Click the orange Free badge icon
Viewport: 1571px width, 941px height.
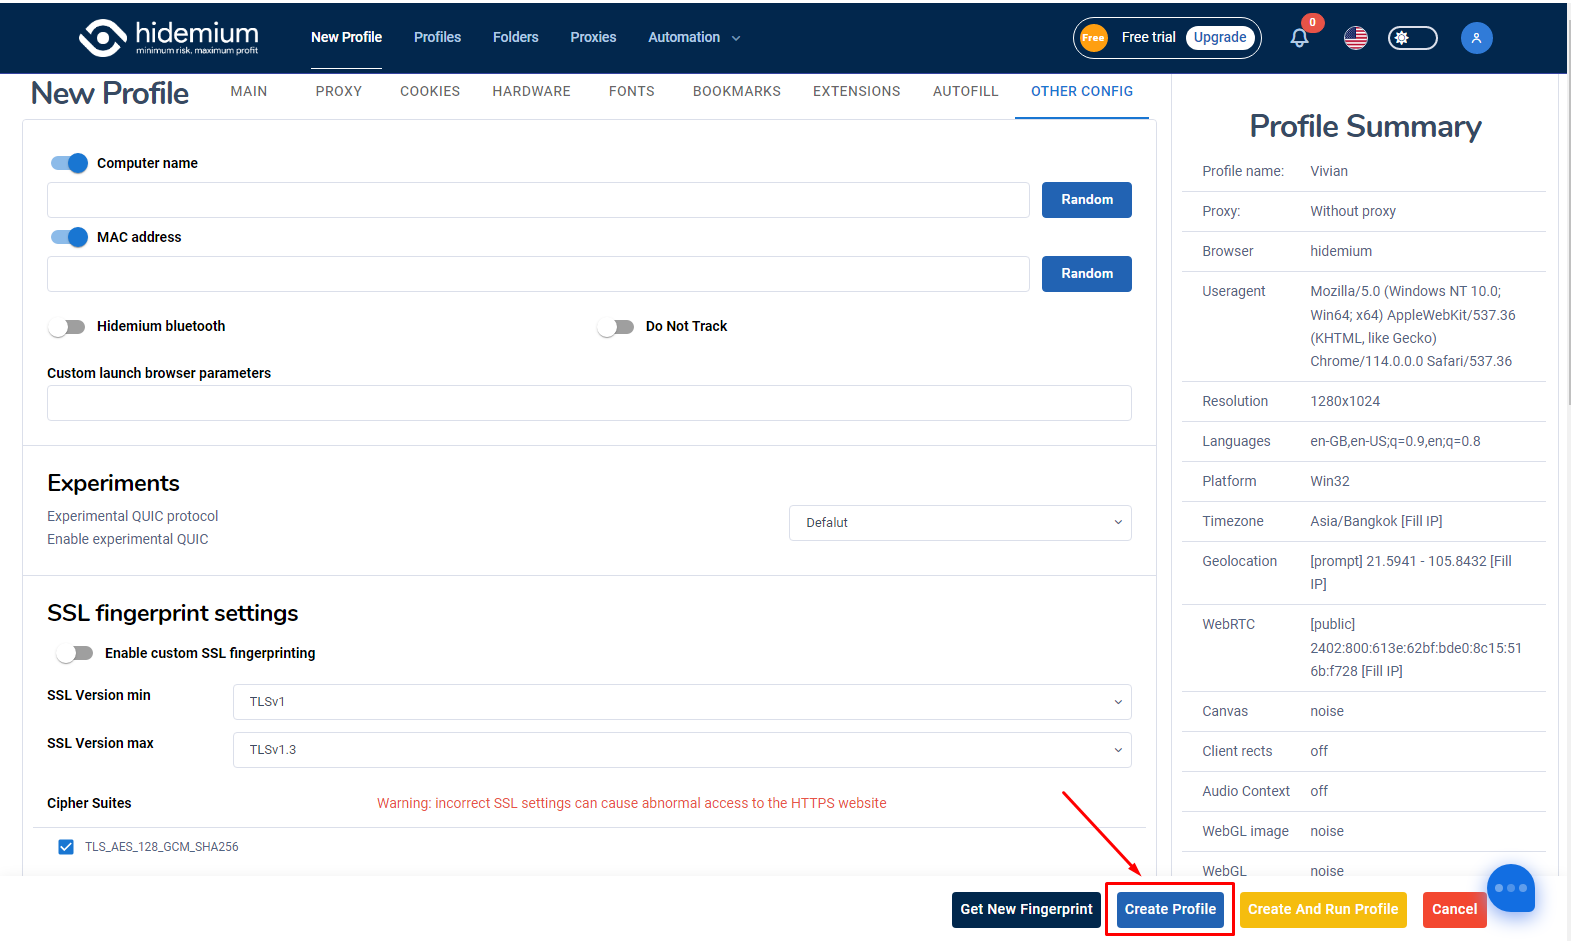pyautogui.click(x=1093, y=38)
